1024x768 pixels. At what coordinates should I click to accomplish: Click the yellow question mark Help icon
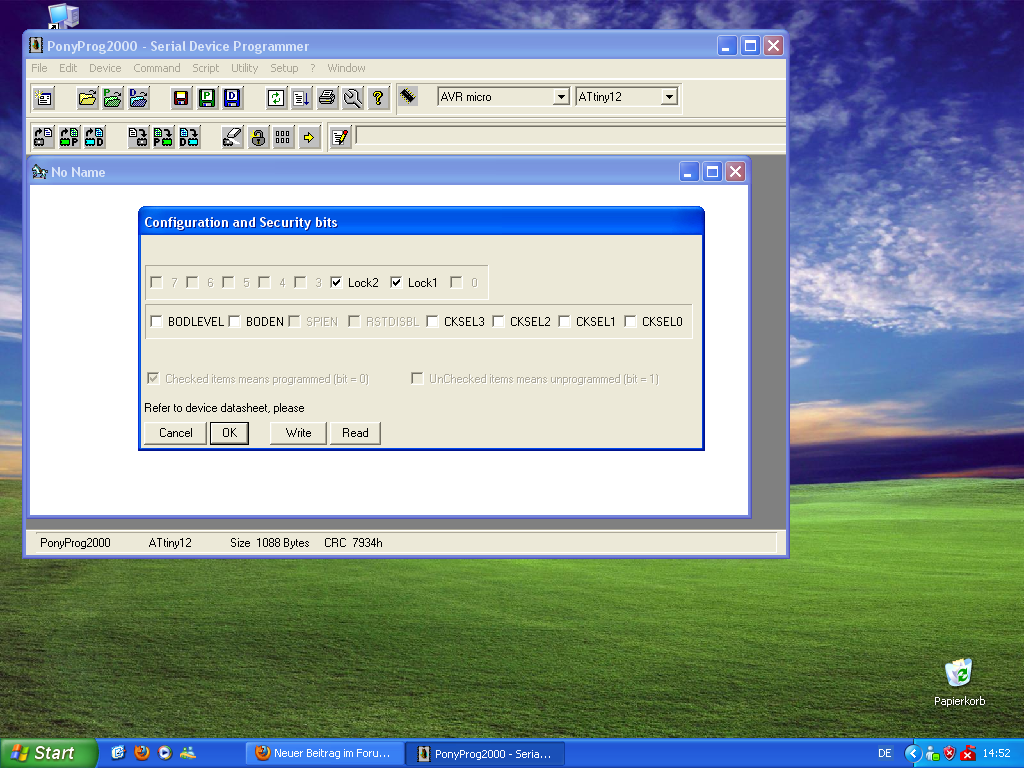(377, 98)
